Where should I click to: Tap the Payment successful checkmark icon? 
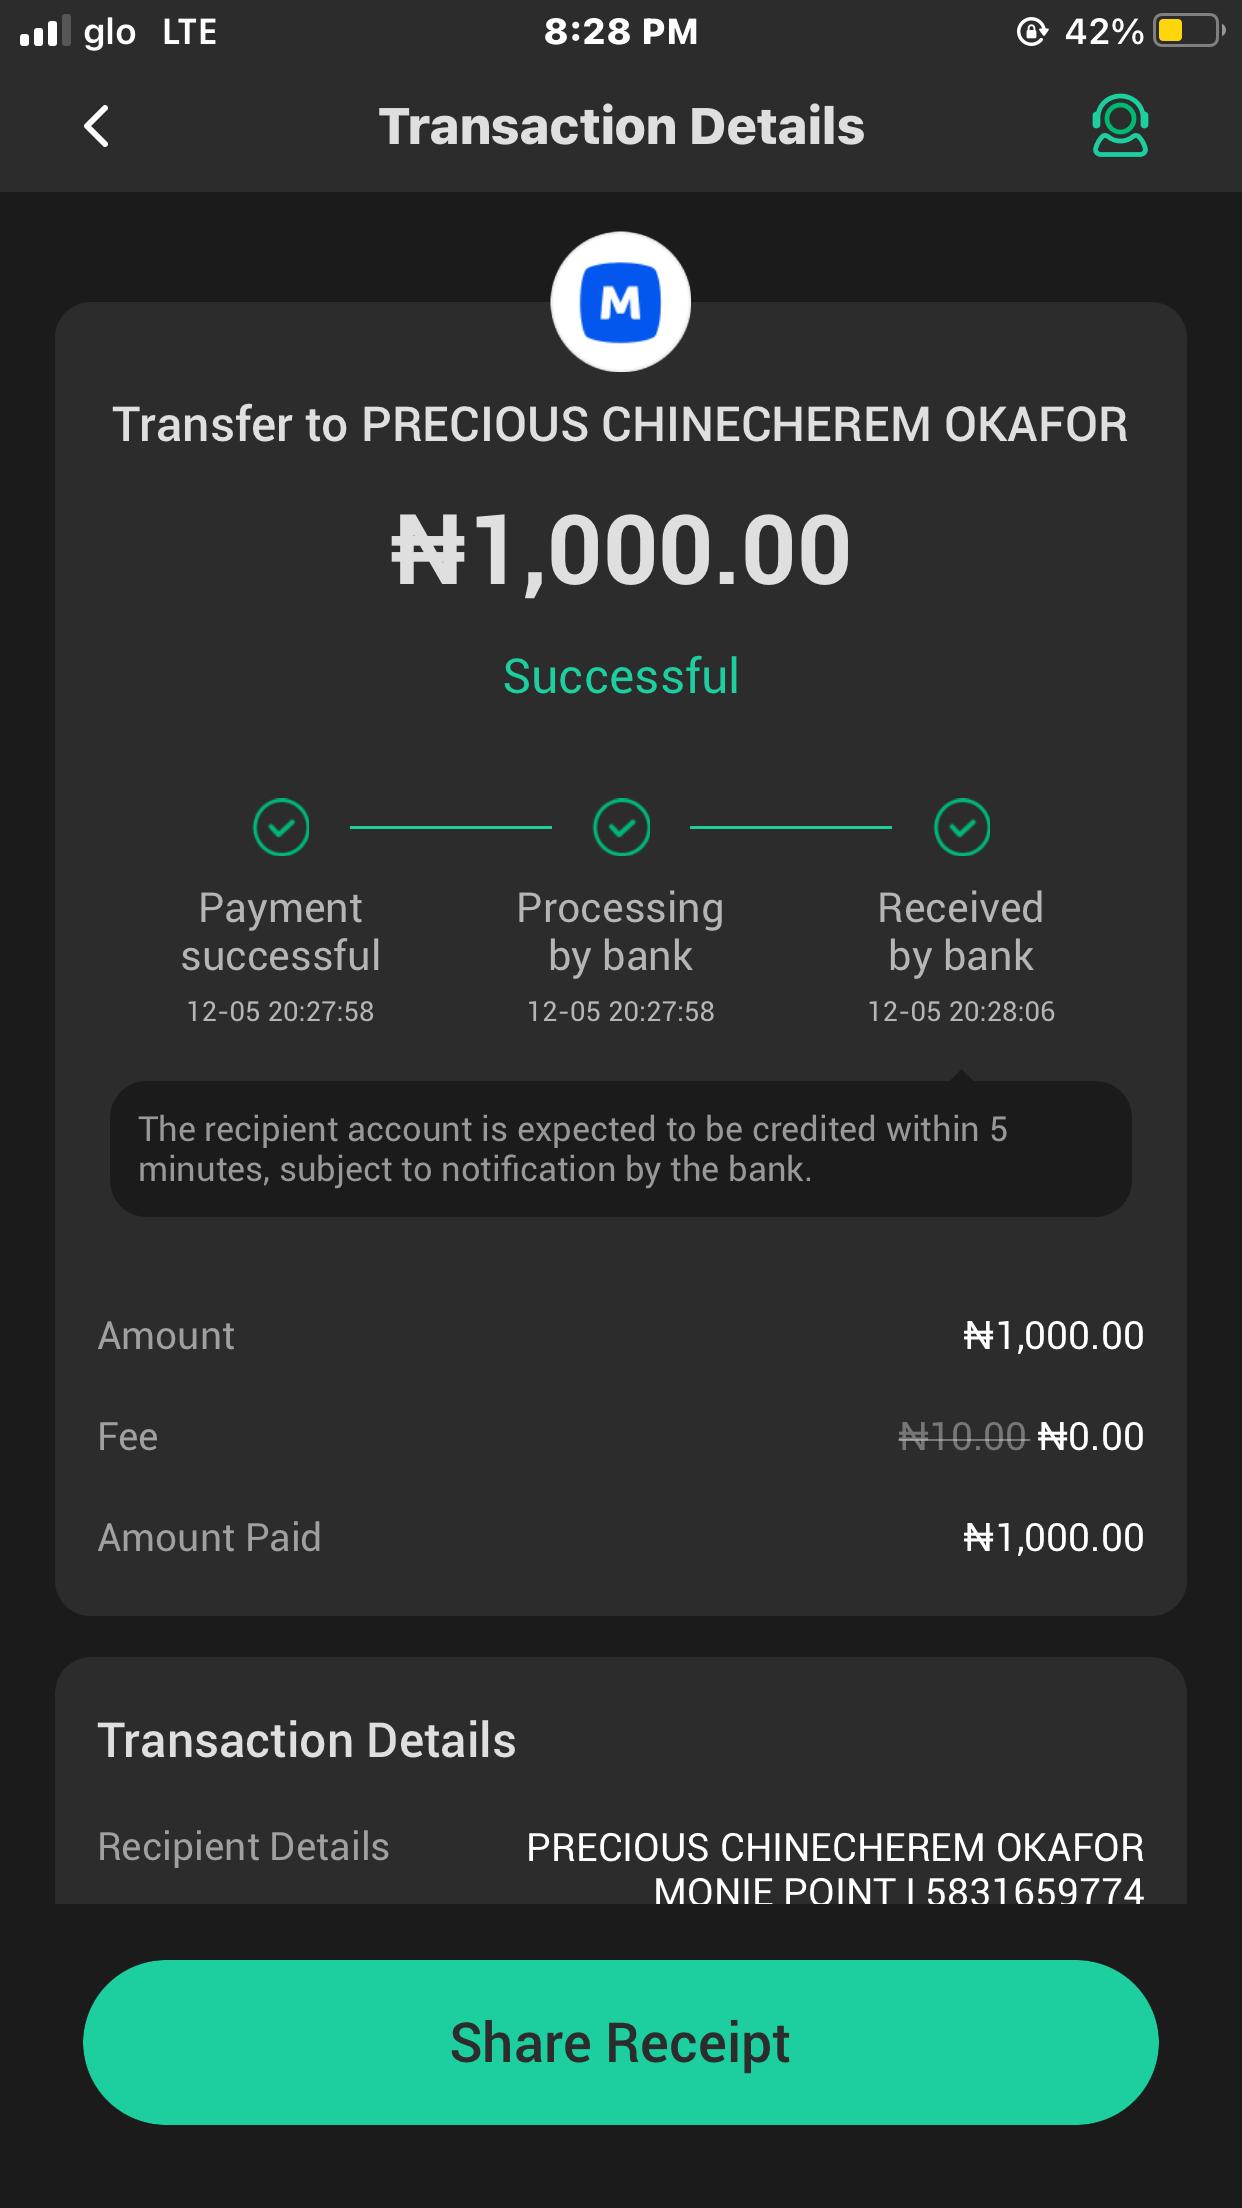(x=281, y=828)
